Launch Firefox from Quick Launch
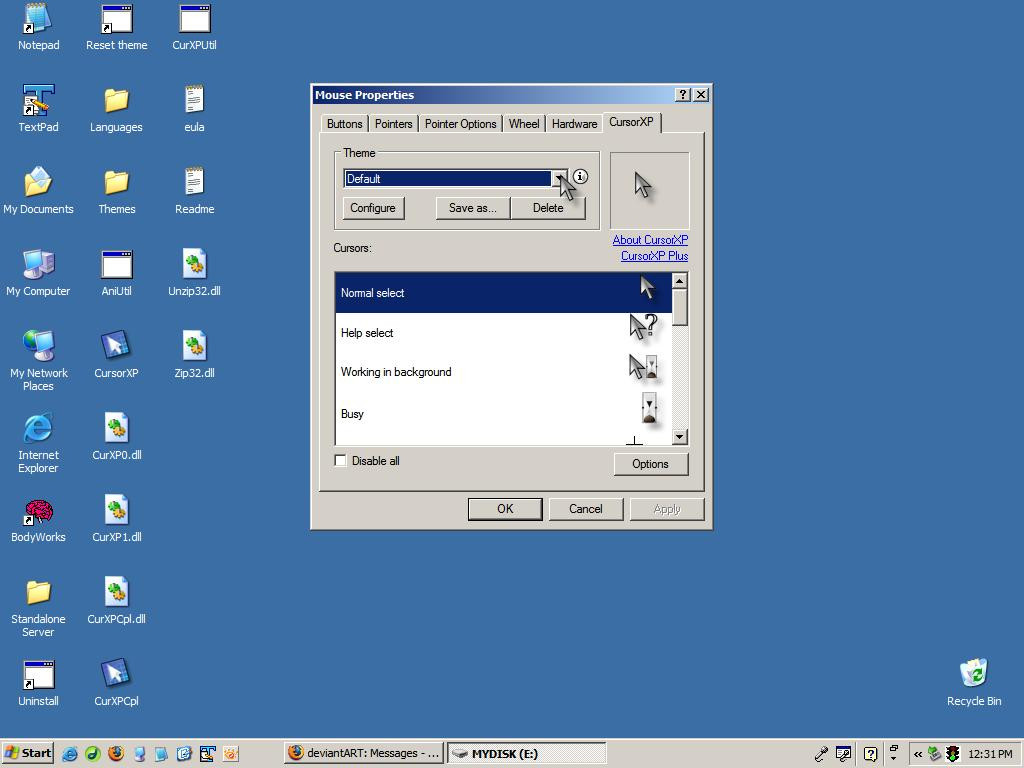This screenshot has height=768, width=1024. (x=116, y=754)
